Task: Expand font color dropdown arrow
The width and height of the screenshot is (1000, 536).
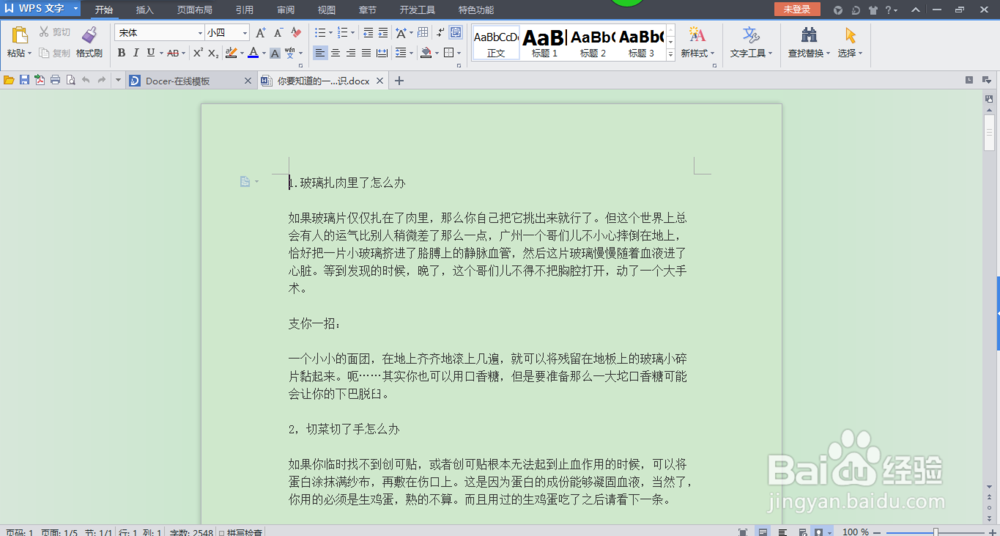Action: pyautogui.click(x=263, y=53)
